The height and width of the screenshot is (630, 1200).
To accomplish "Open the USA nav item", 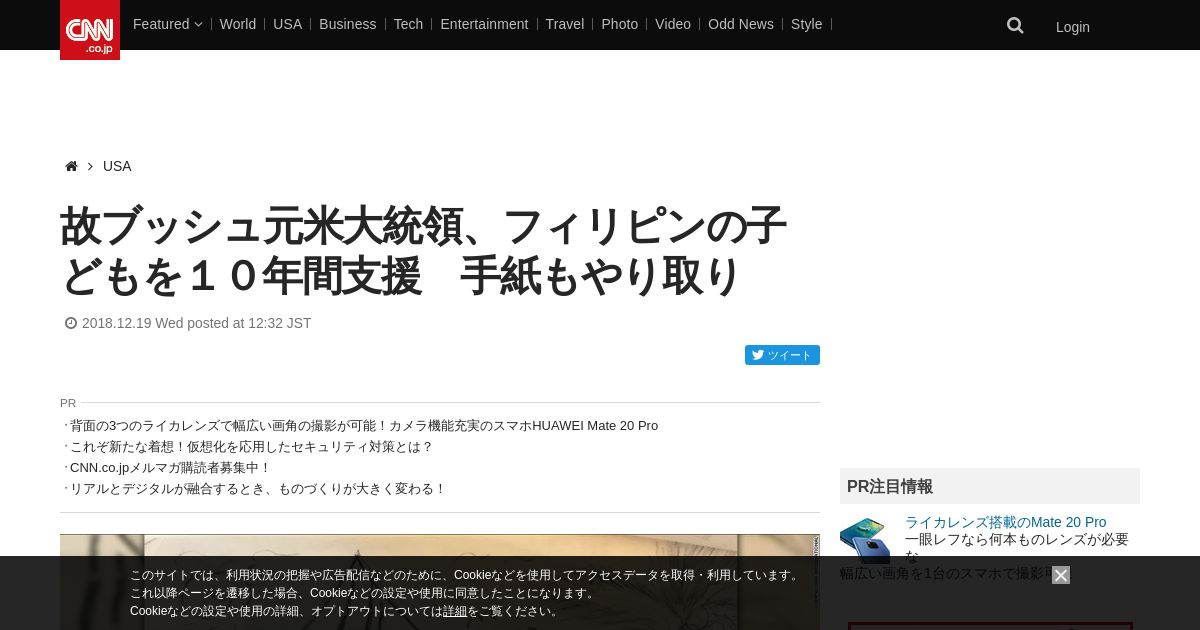I will [x=287, y=24].
